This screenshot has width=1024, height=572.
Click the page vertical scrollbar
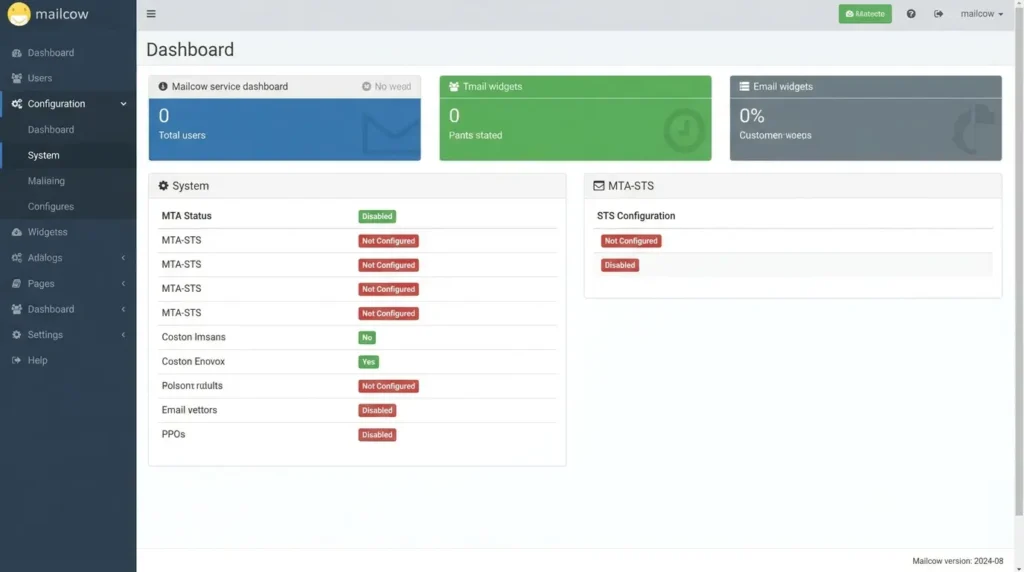(1019, 261)
